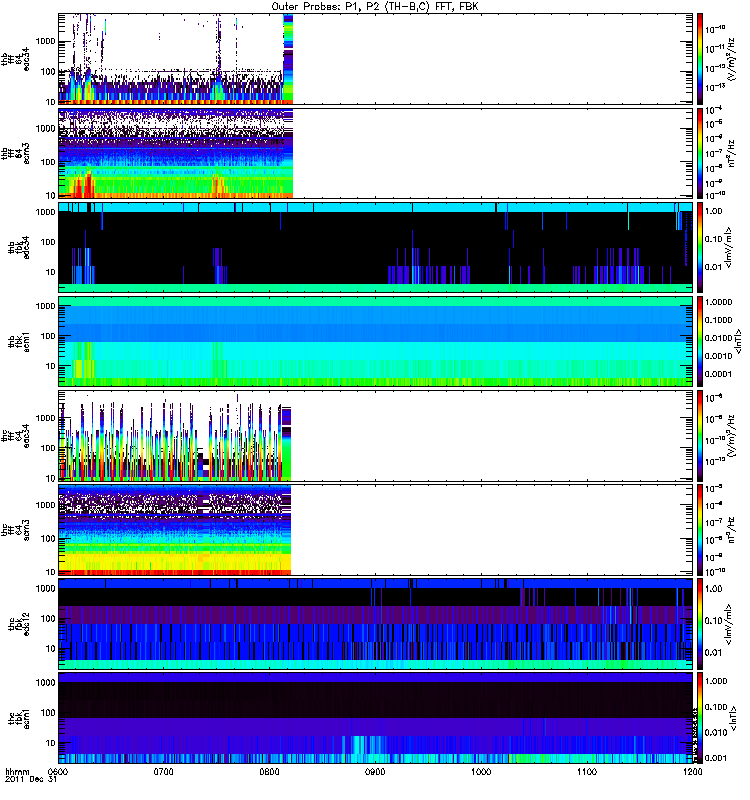This screenshot has width=750, height=800.
Task: Select the thc fff scm3 spectrogram panel
Action: pyautogui.click(x=376, y=530)
